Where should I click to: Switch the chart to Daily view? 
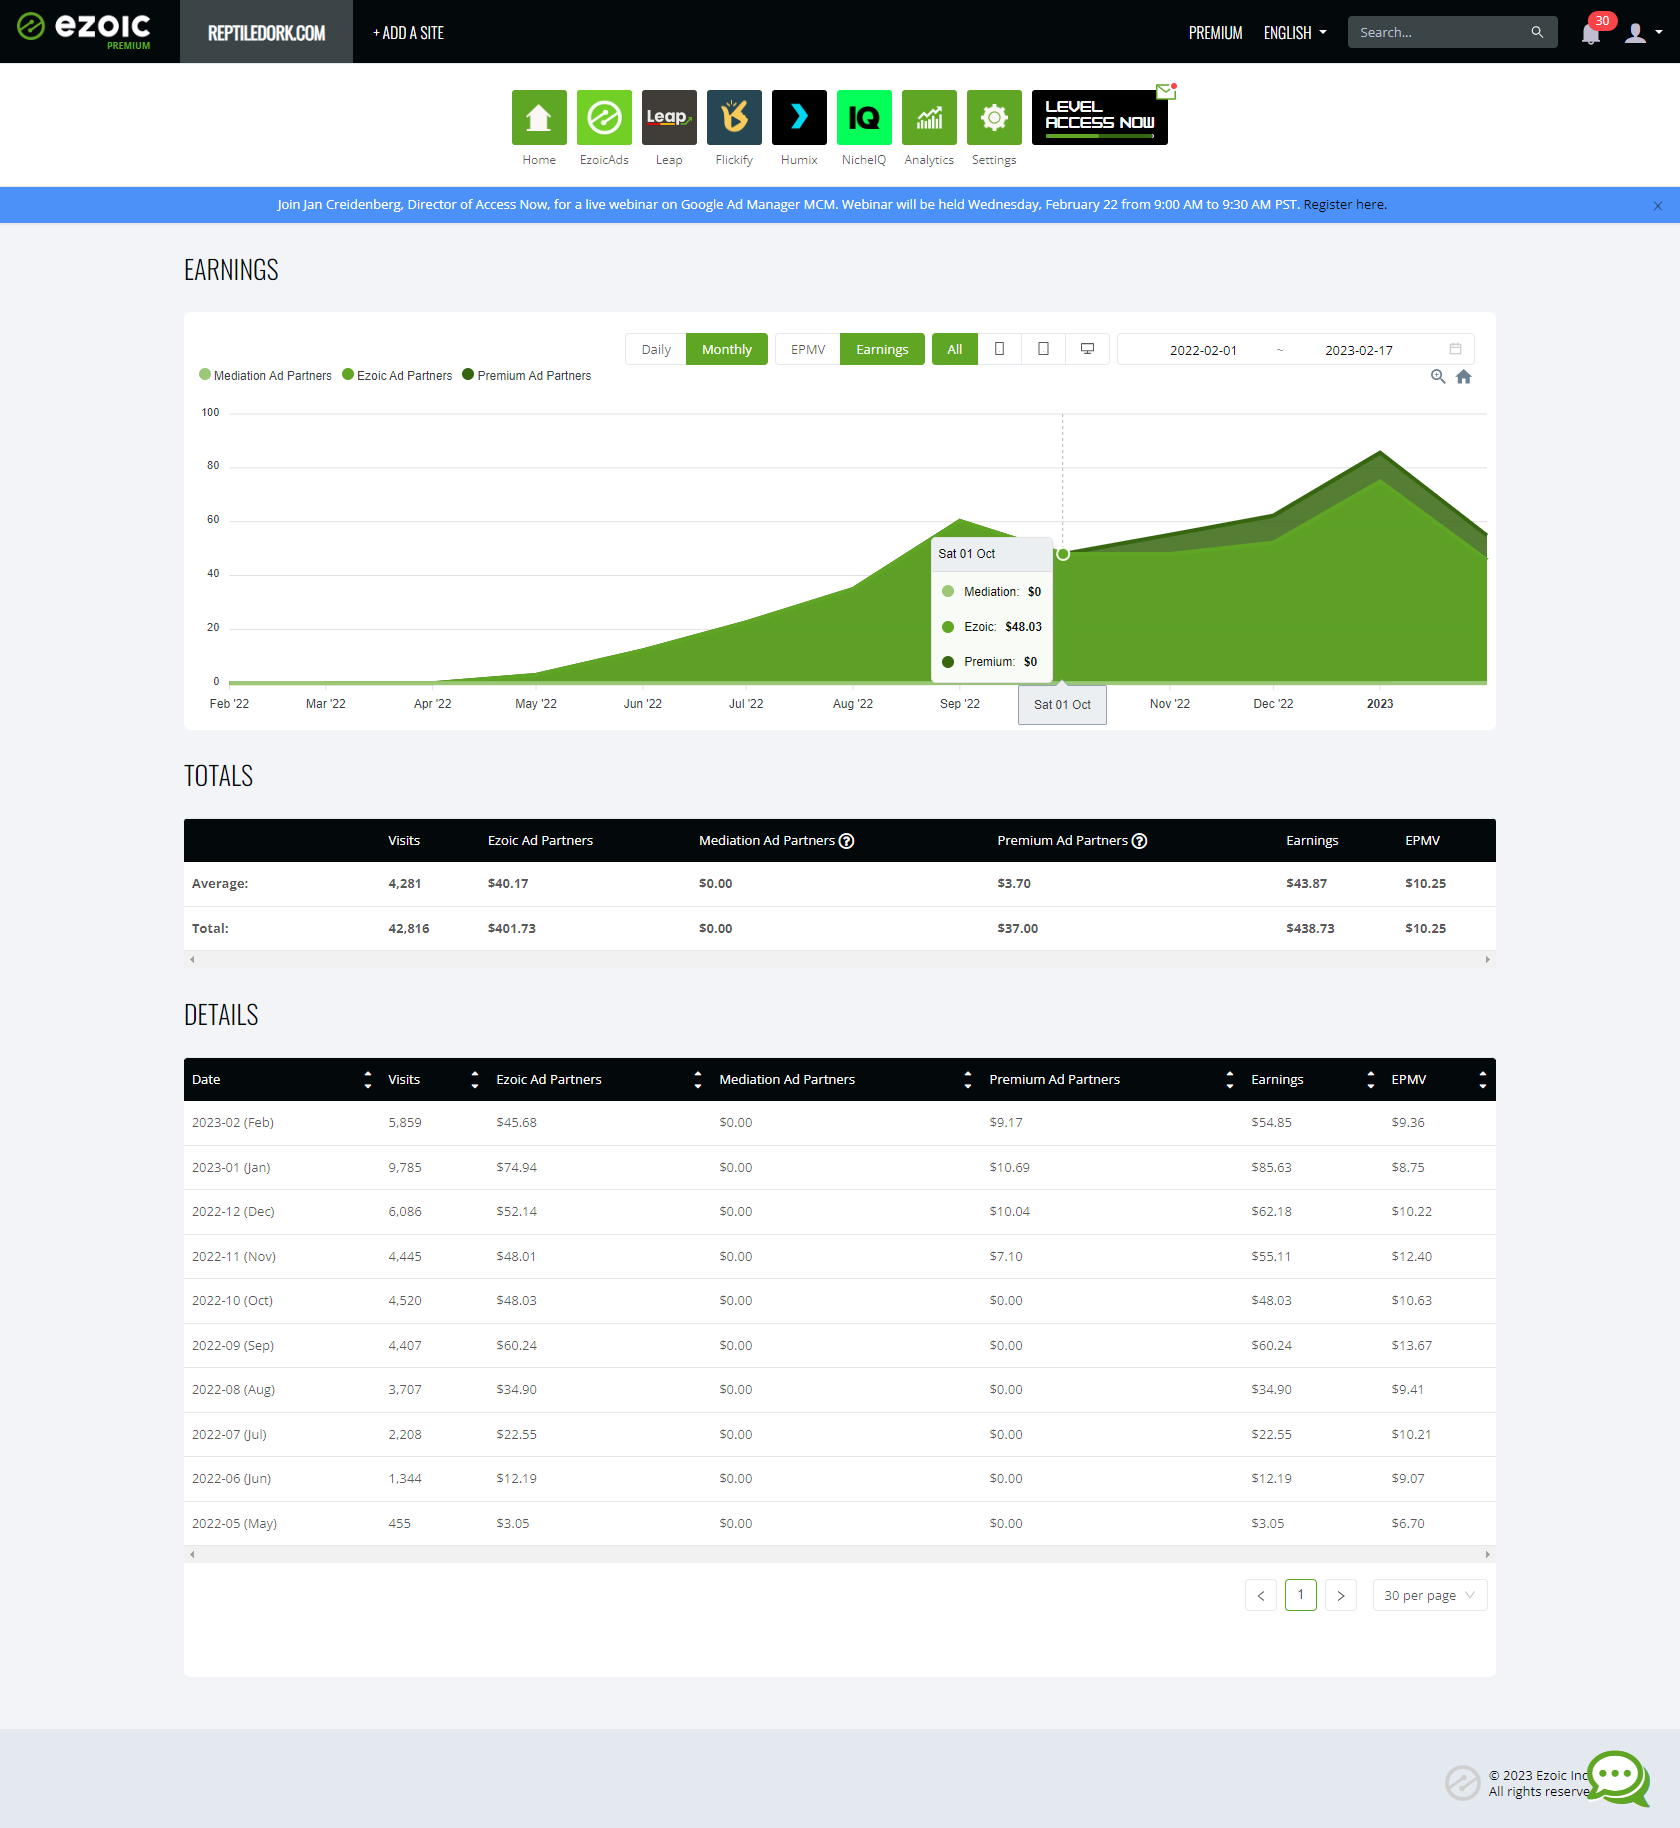(x=656, y=349)
